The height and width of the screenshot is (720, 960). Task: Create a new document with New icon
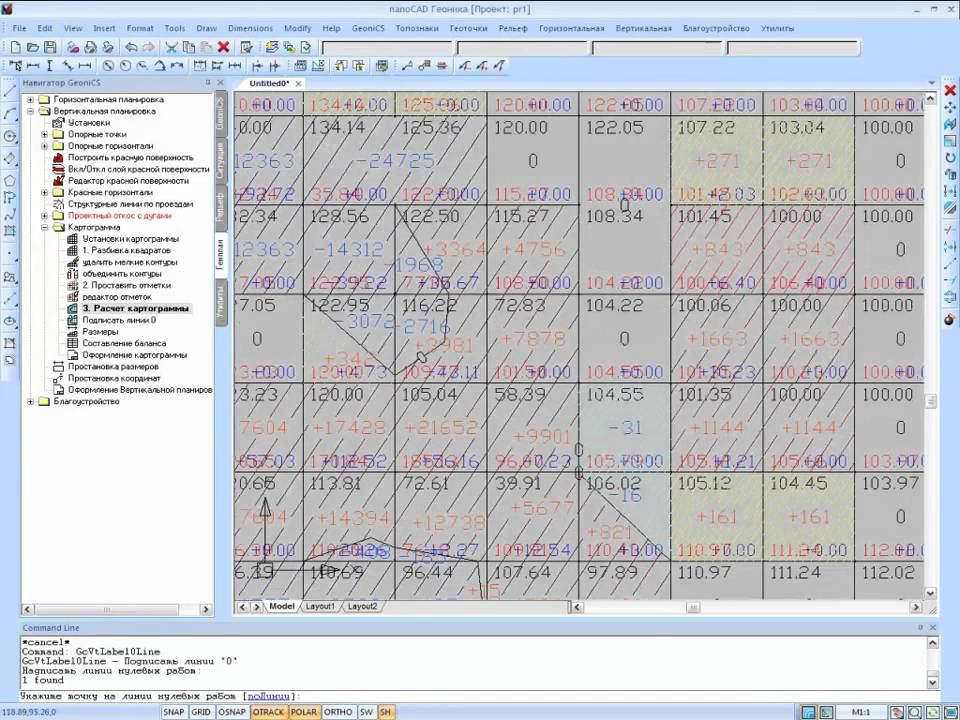tap(16, 47)
